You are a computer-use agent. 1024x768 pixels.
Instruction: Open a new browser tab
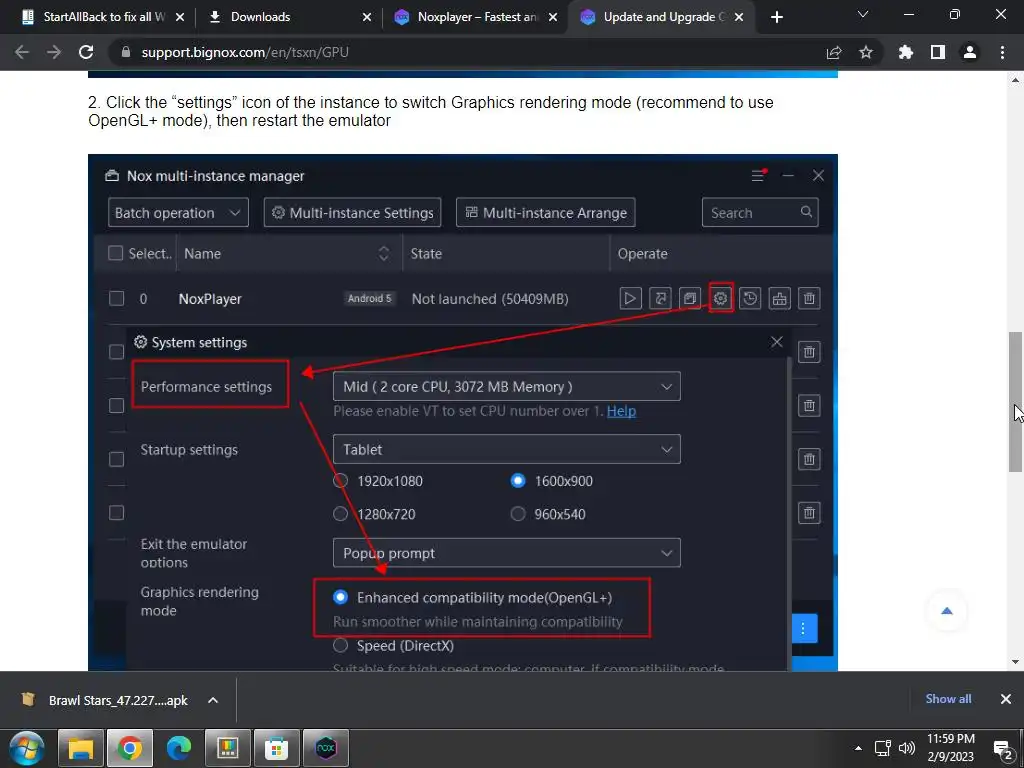tap(776, 17)
